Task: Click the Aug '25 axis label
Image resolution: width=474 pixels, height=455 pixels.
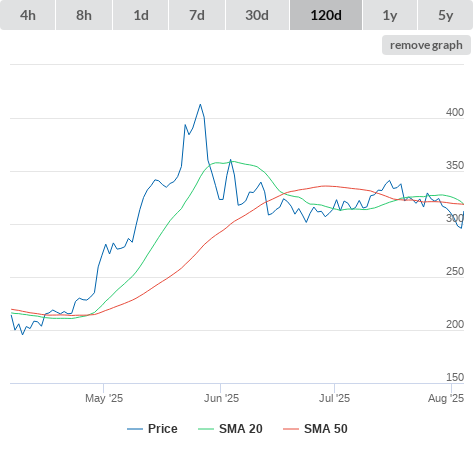Action: click(x=446, y=398)
